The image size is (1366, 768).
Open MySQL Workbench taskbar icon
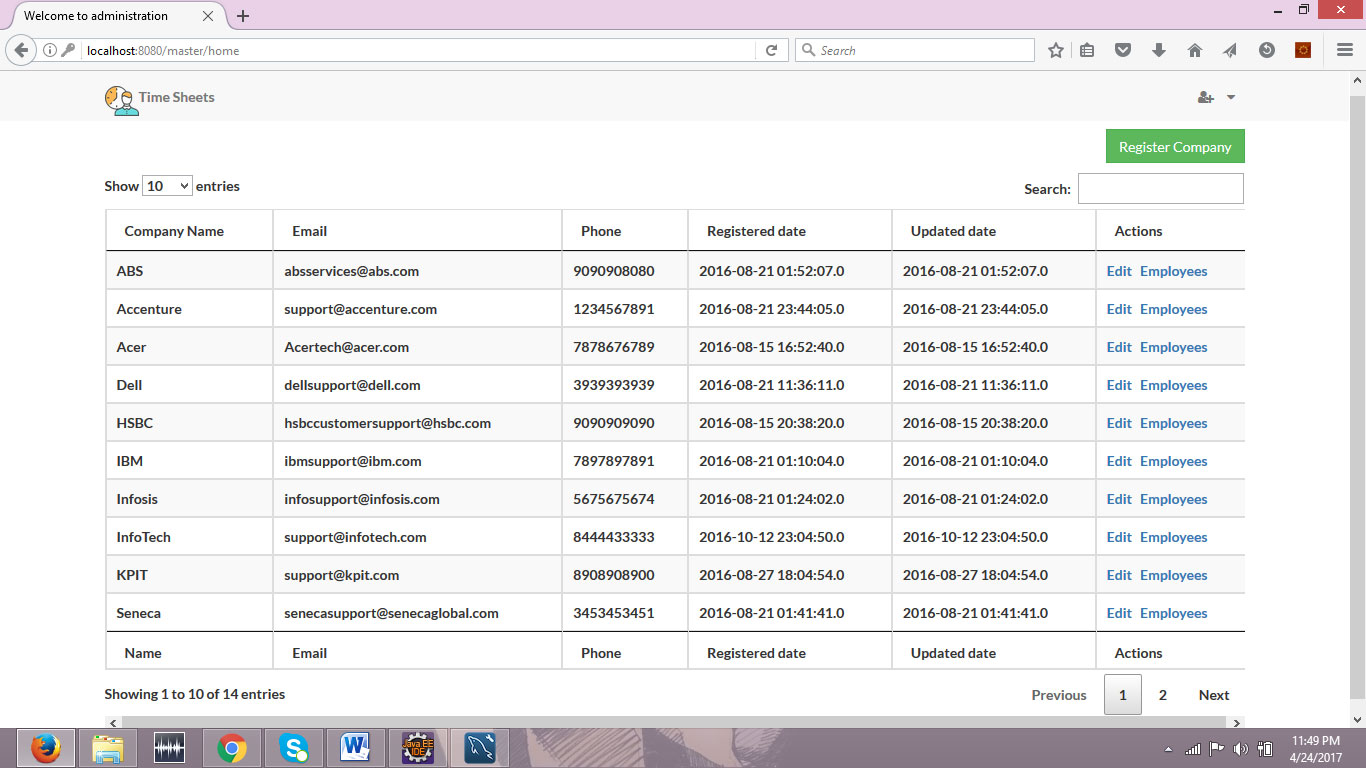coord(480,748)
